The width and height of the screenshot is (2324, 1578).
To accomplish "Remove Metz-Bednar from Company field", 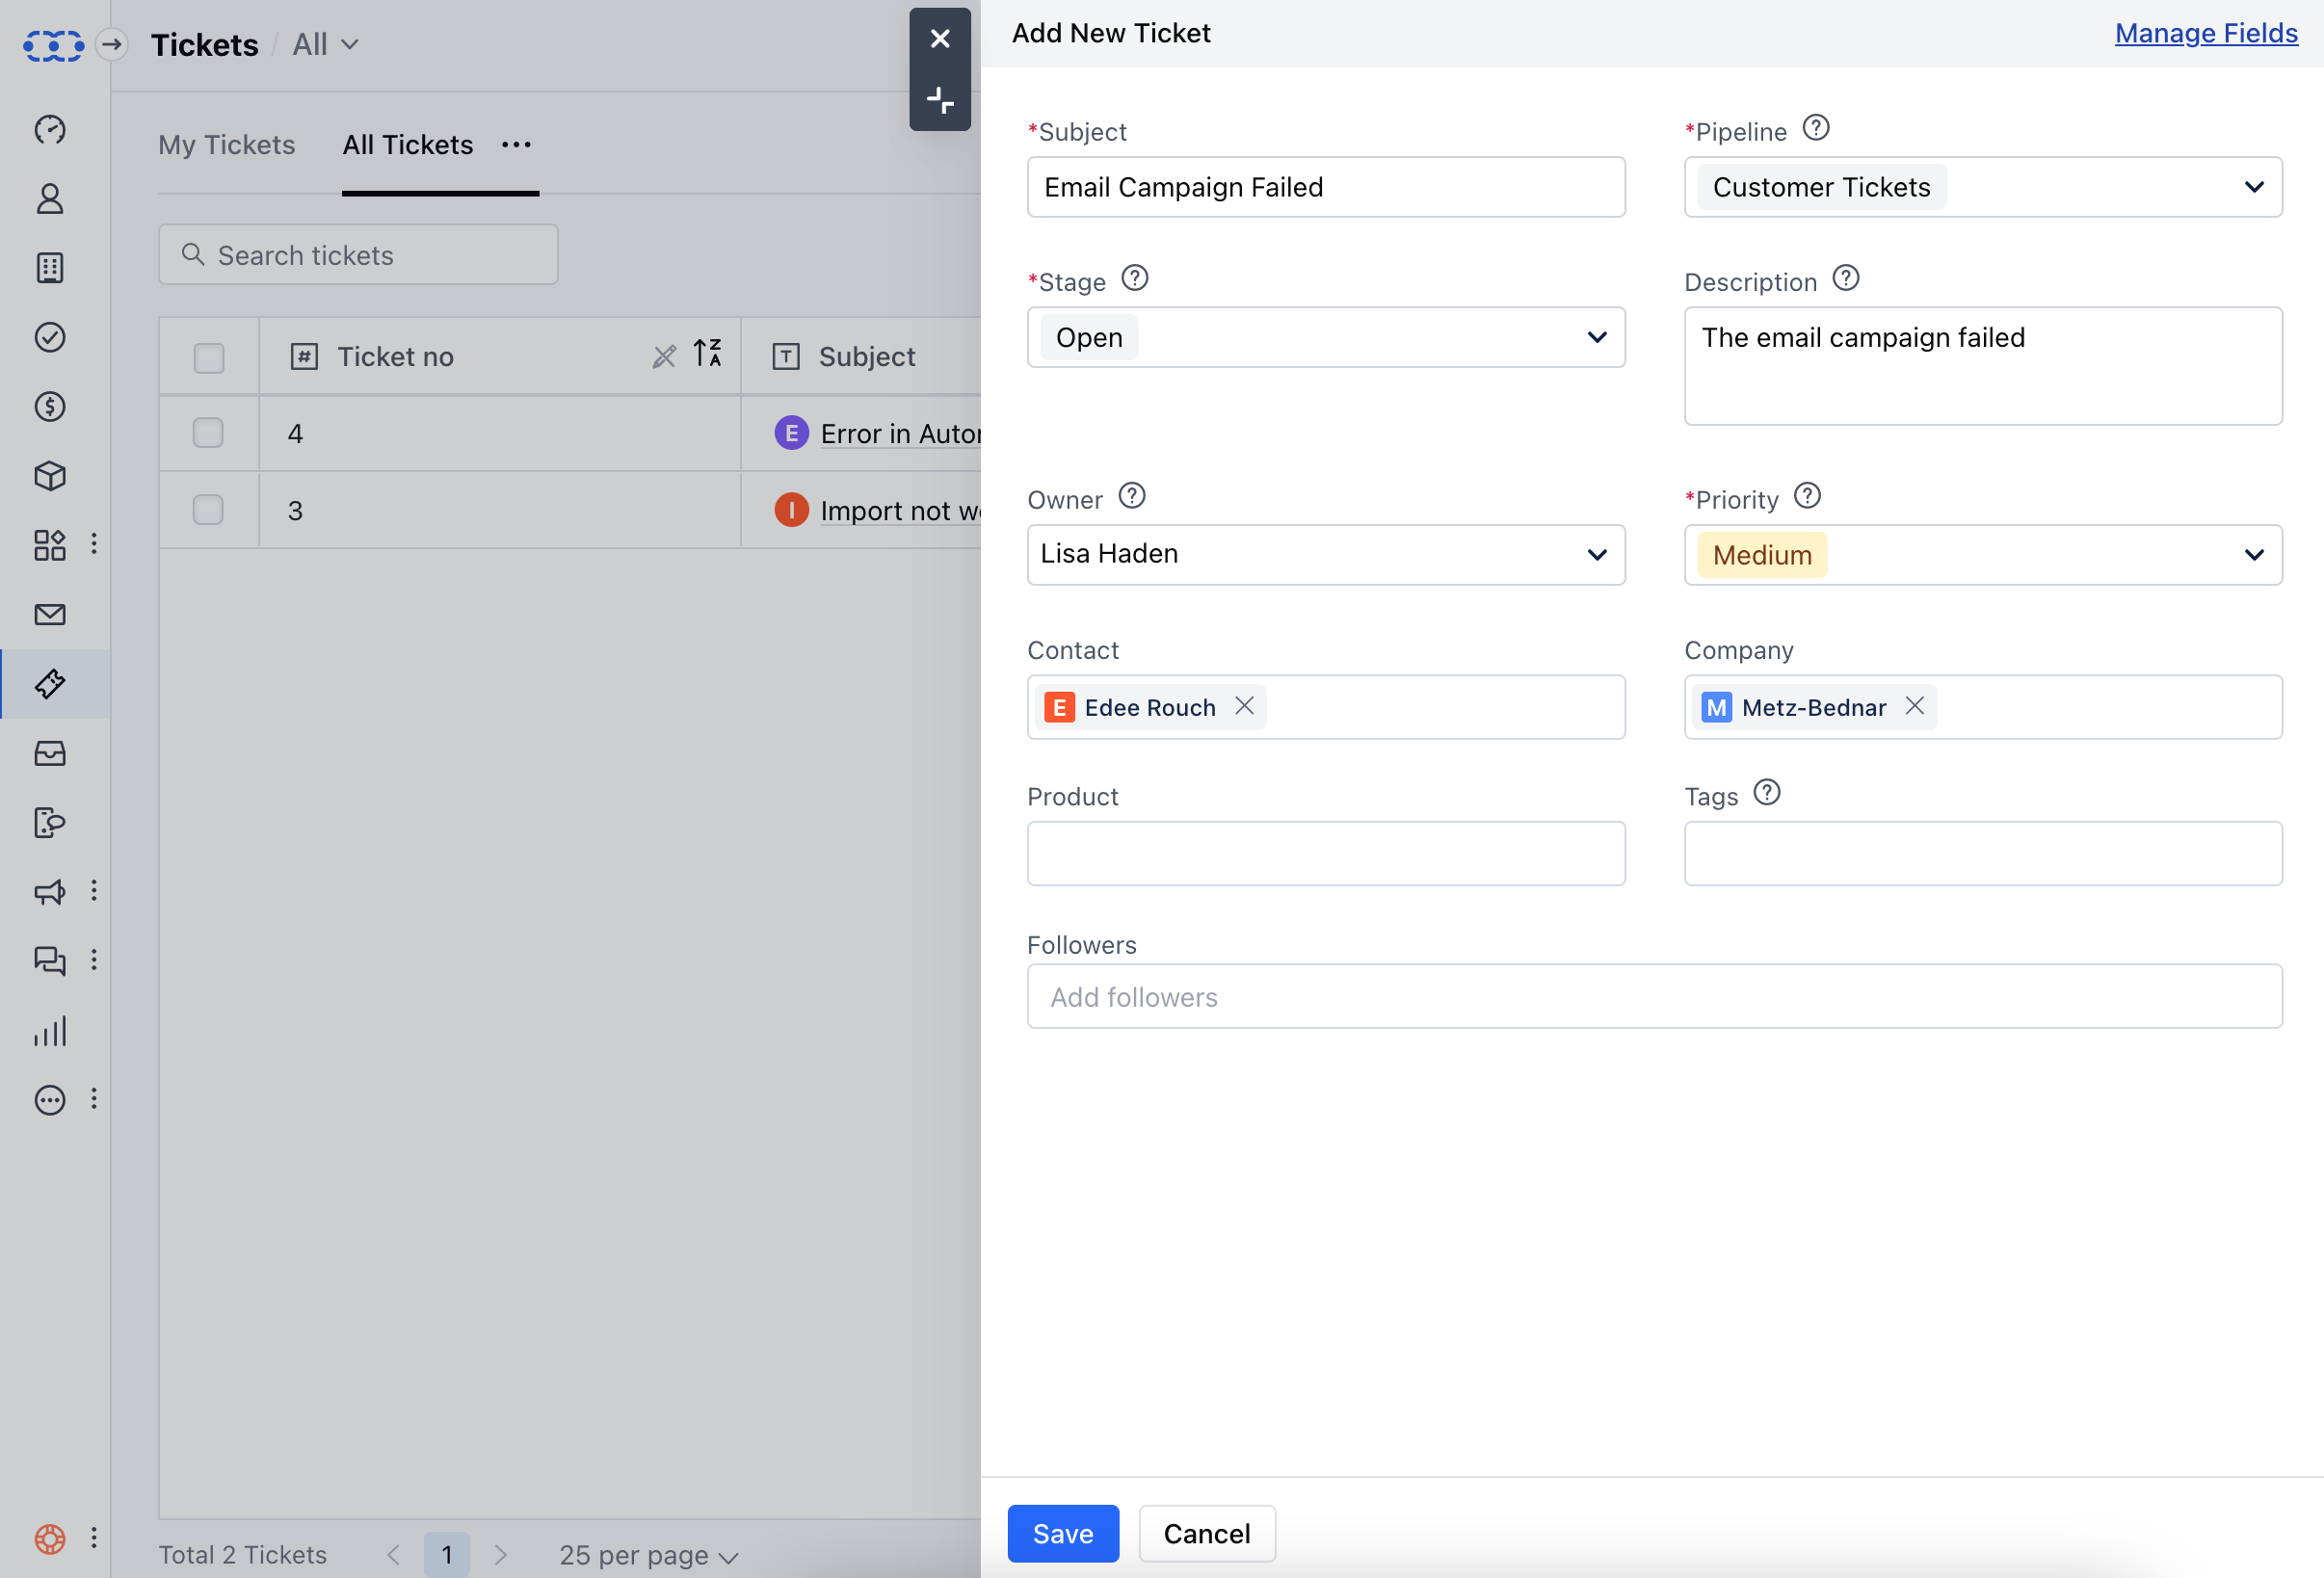I will pos(1914,706).
